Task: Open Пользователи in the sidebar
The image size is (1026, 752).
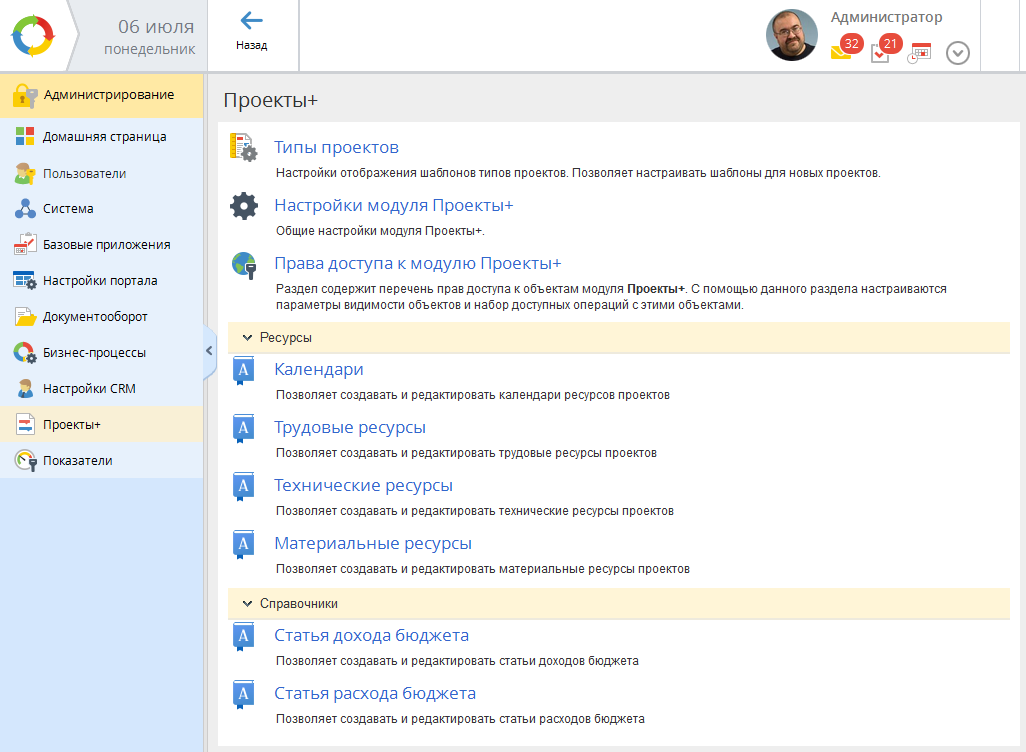Action: [x=84, y=173]
